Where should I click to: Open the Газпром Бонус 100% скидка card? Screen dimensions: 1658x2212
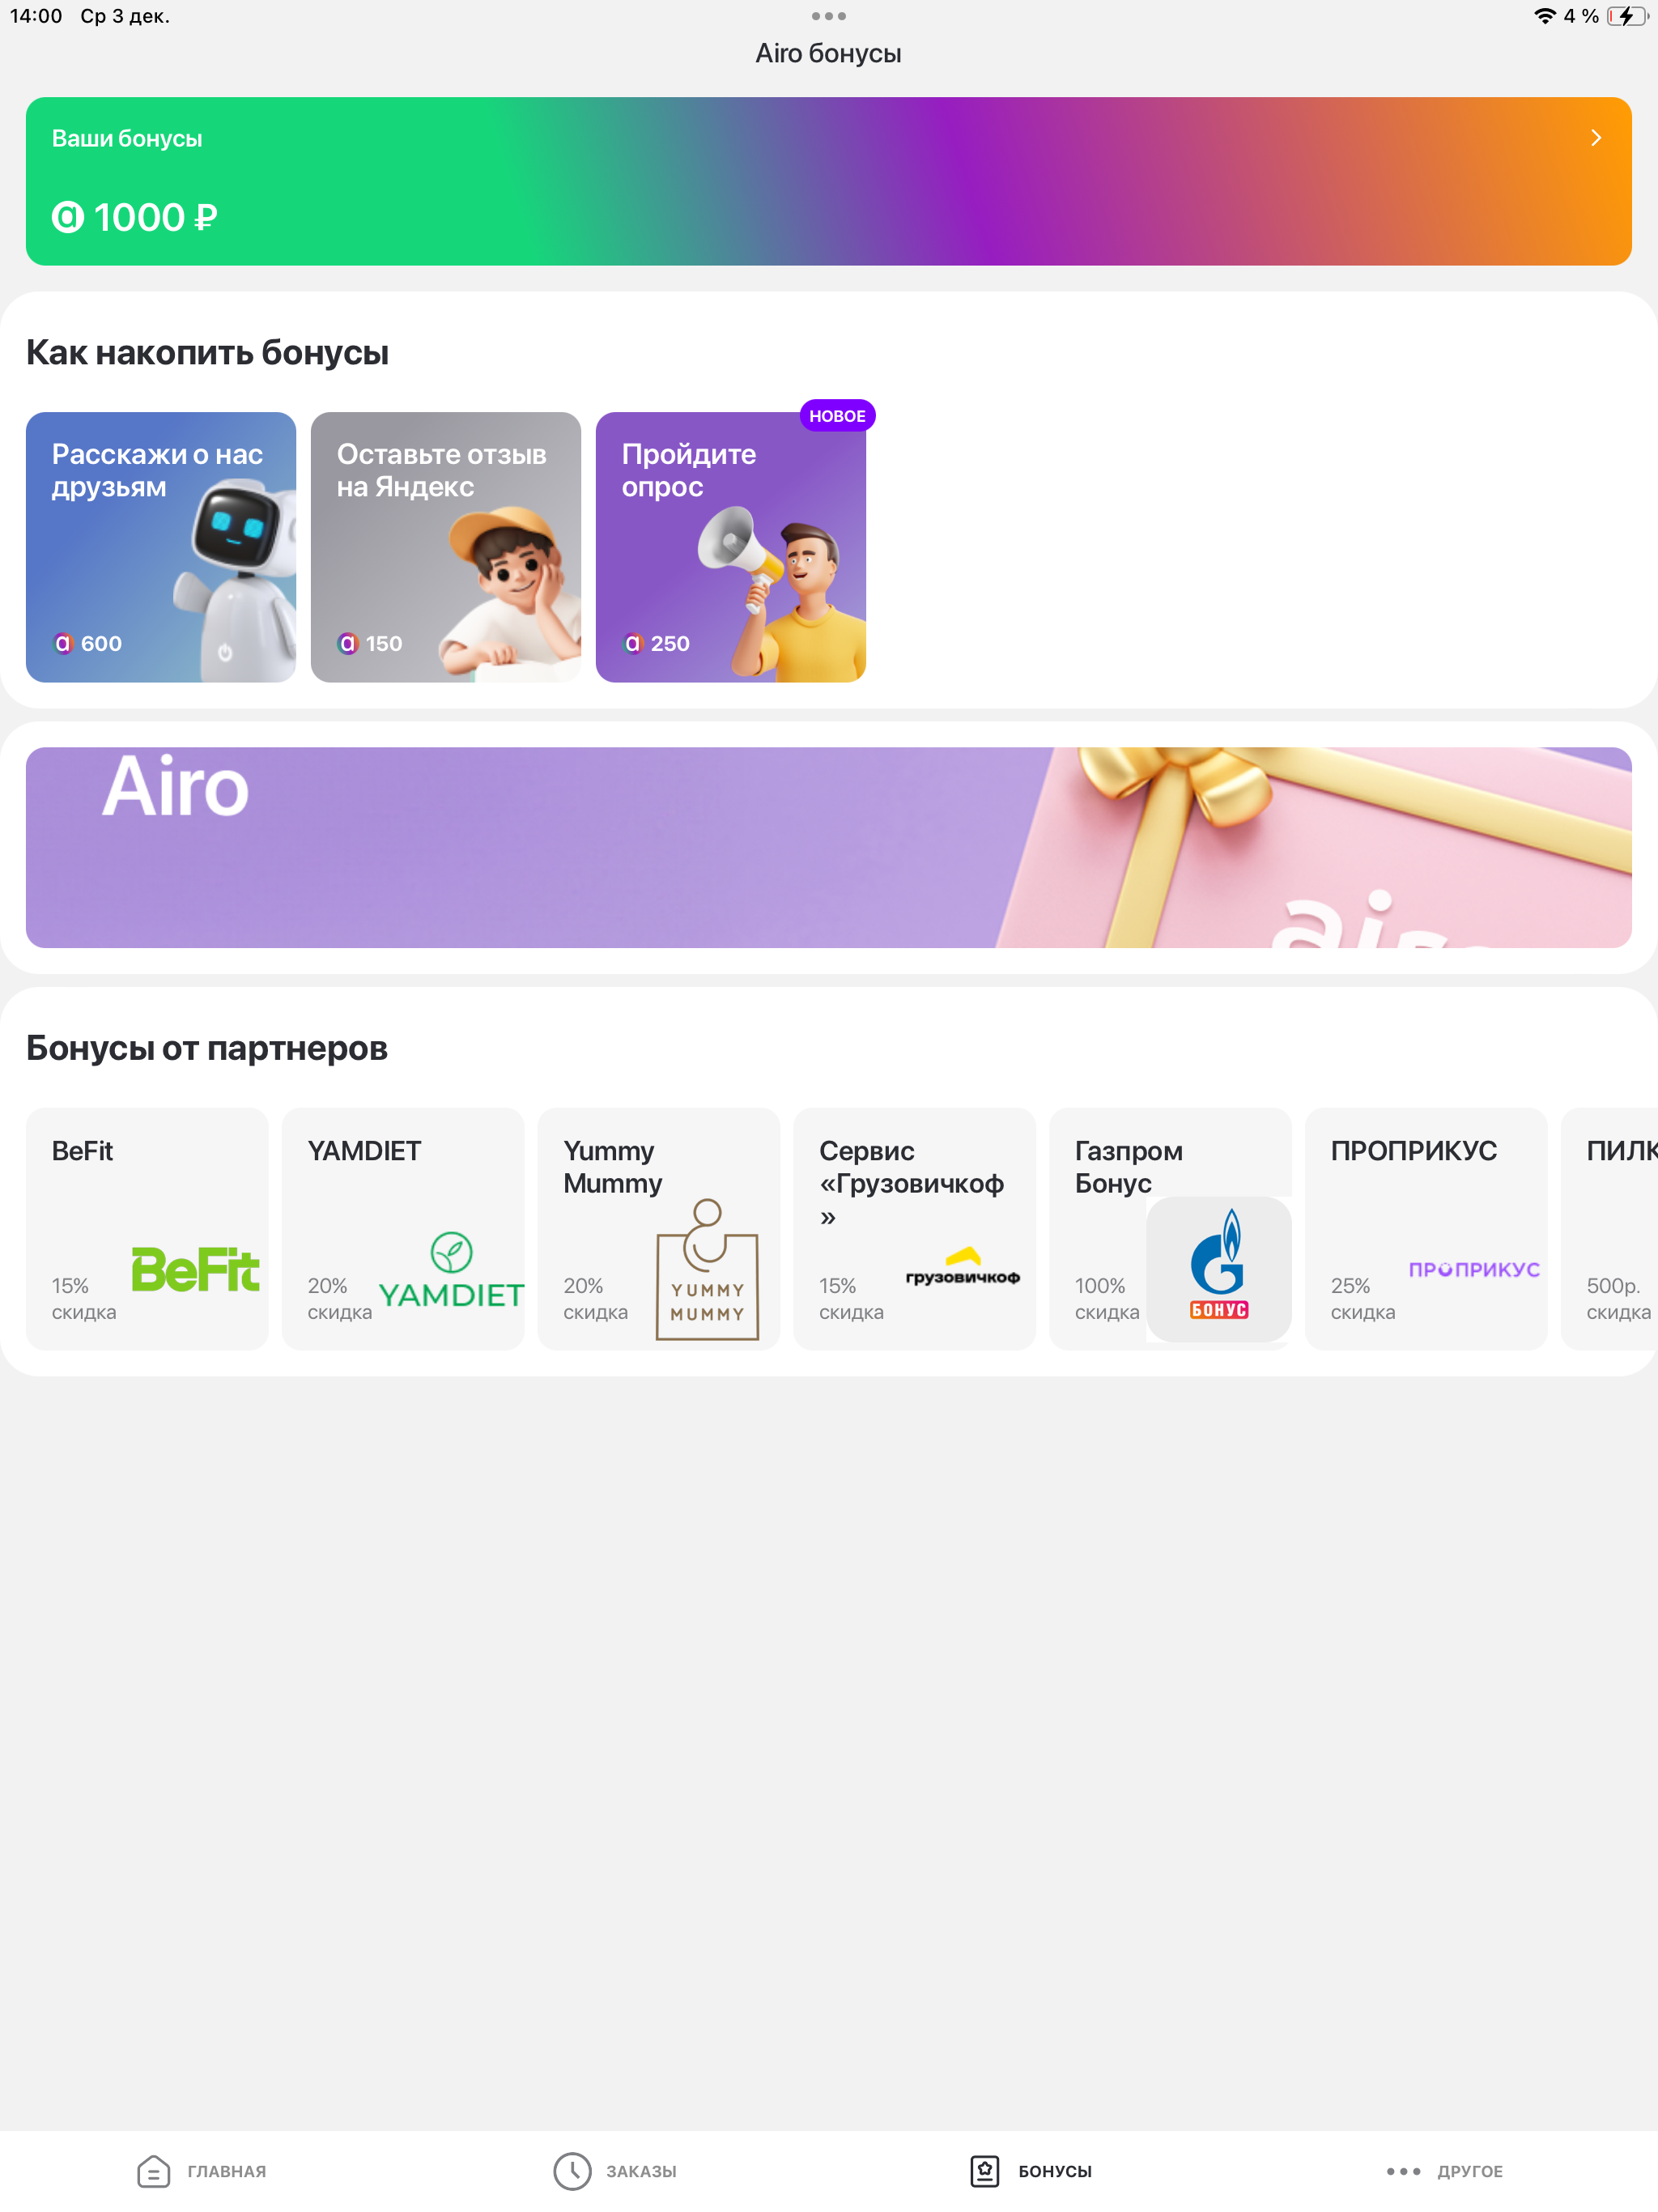pos(1170,1228)
